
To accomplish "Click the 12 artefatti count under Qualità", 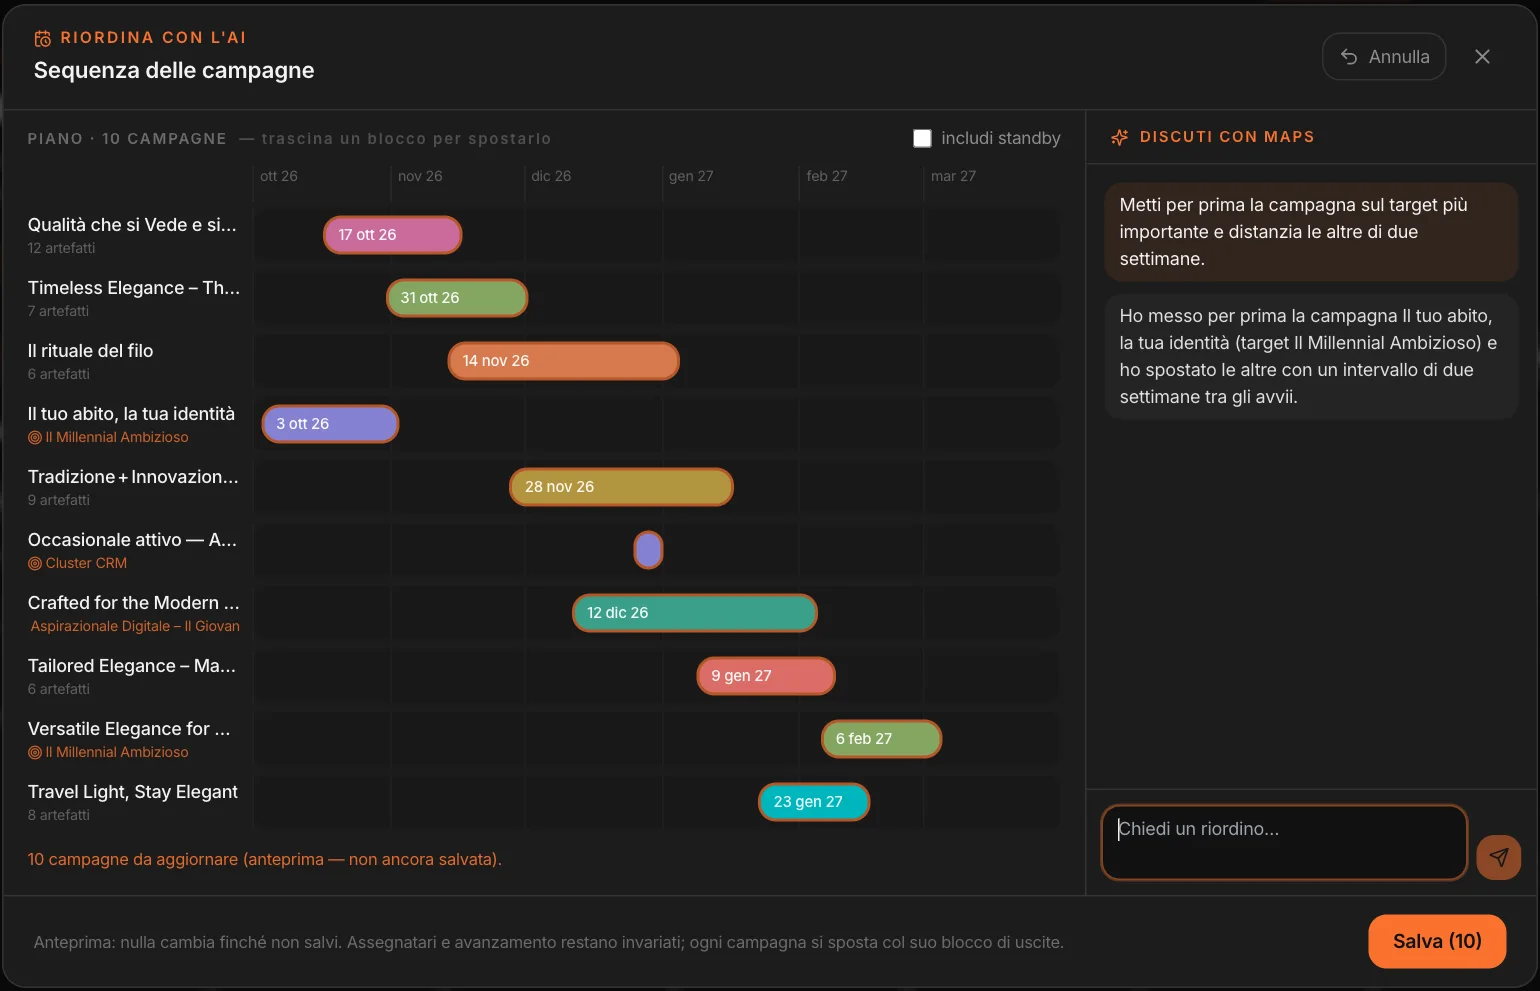I will (62, 248).
